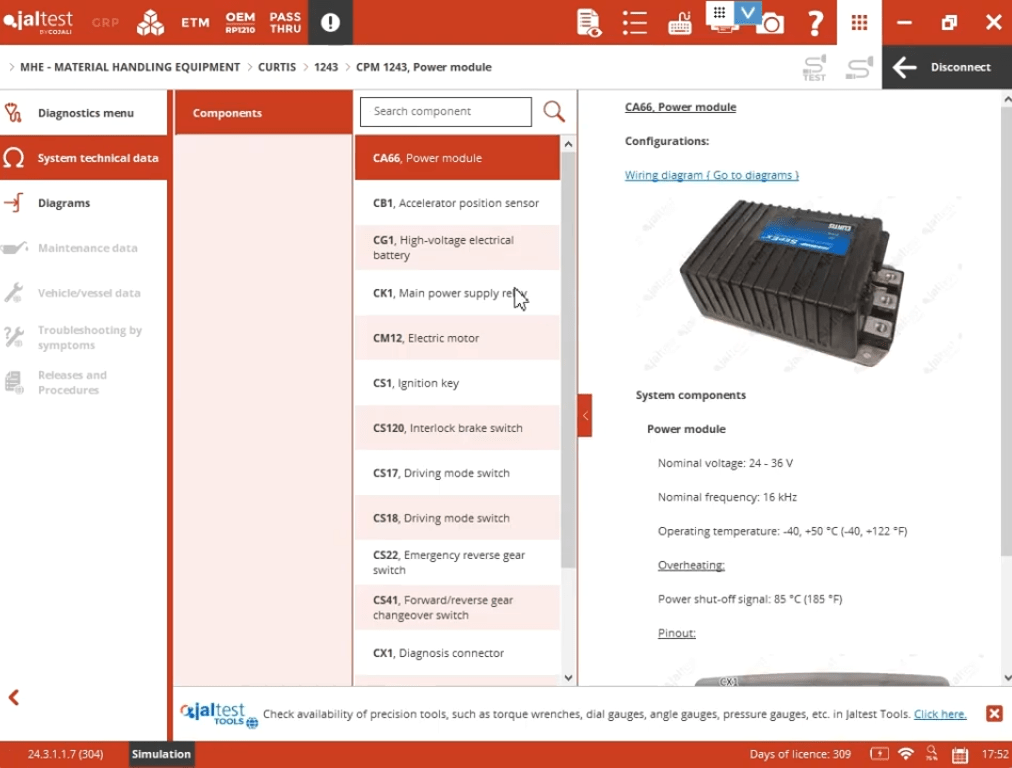Switch to the Diagrams section

click(84, 203)
